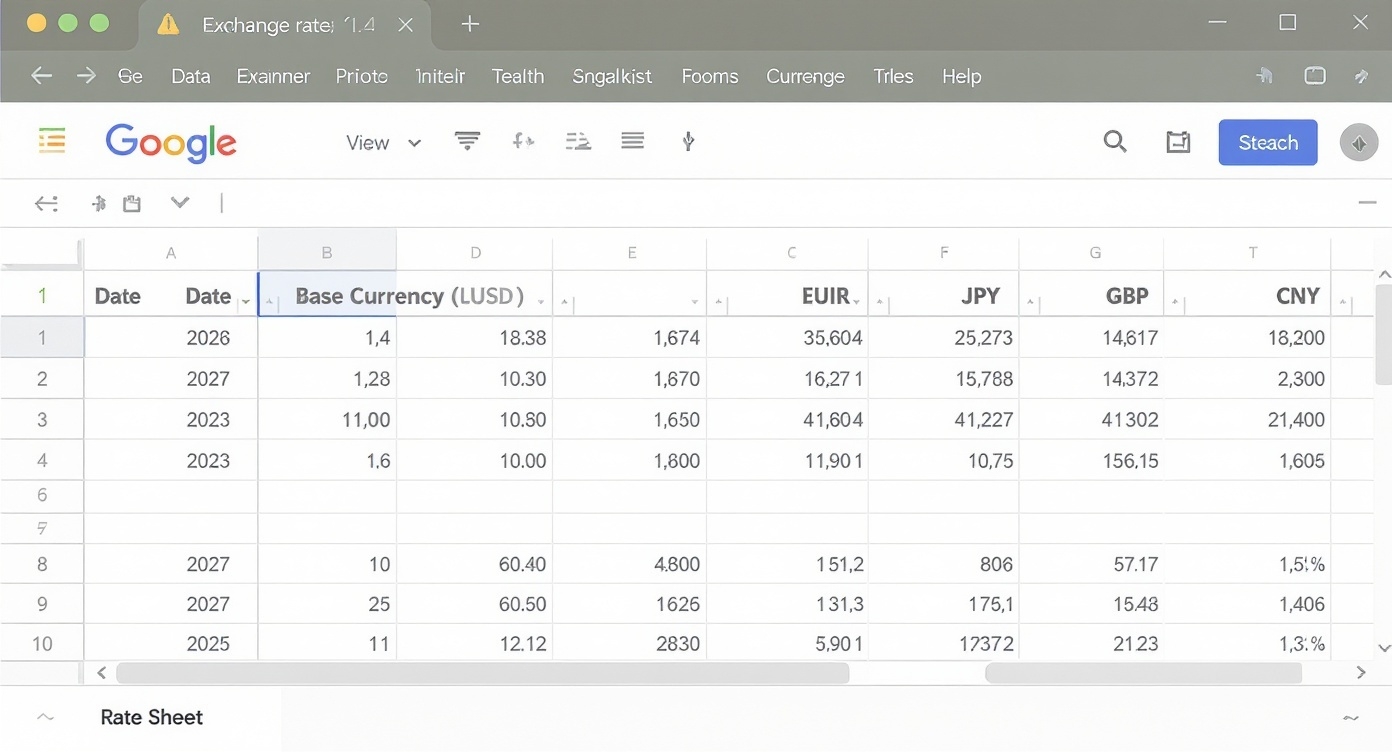This screenshot has width=1392, height=752.
Task: Click the microphone icon in toolbar
Action: 688,142
